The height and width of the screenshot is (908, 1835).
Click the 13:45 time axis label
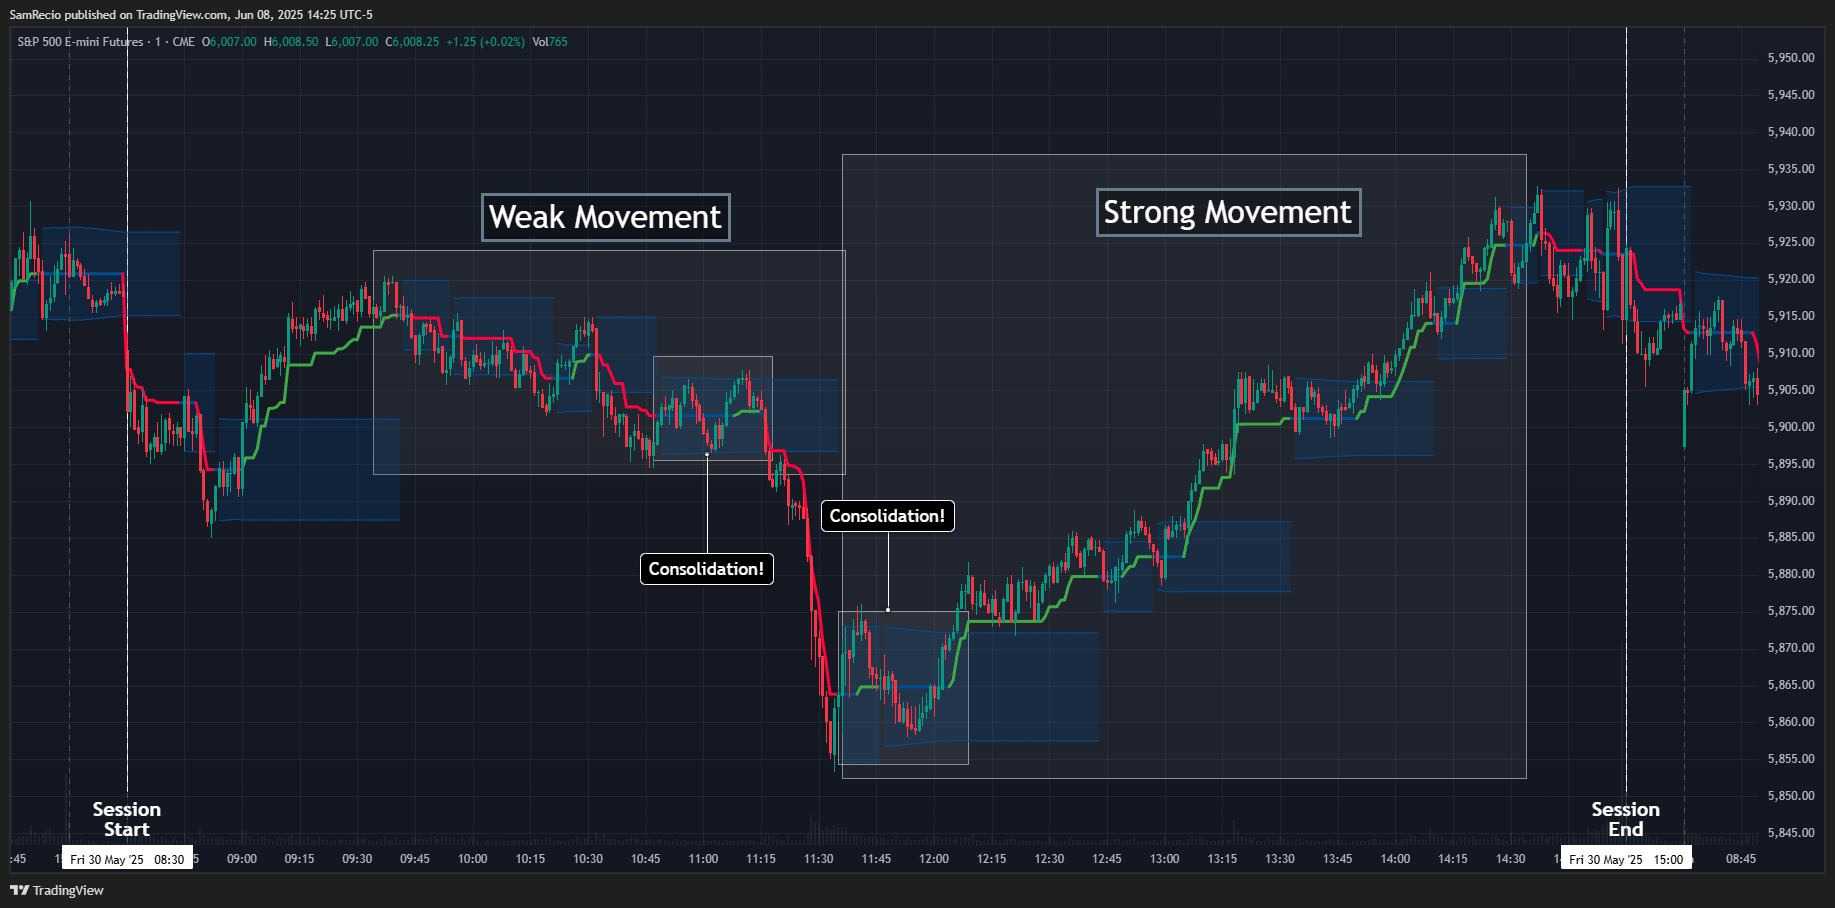[1338, 859]
